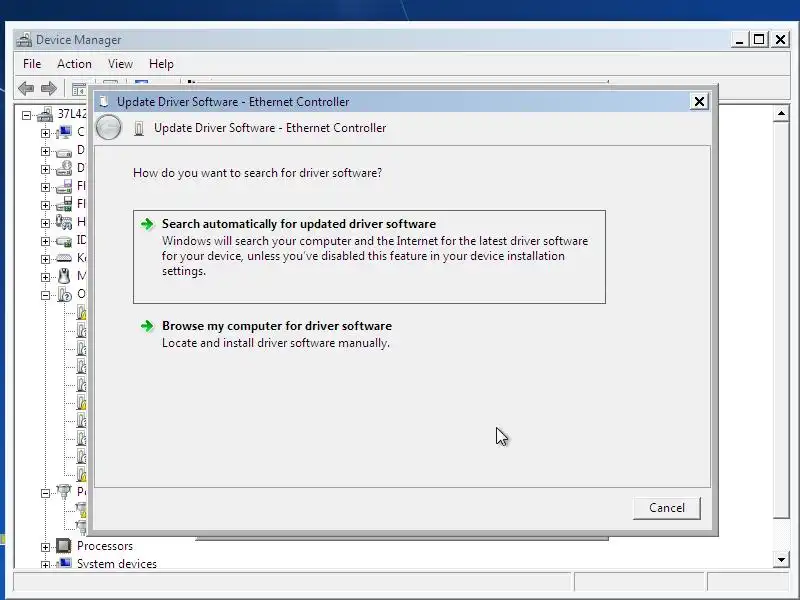
Task: Select the DVD/CD-ROM drives disc icon
Action: [x=64, y=168]
